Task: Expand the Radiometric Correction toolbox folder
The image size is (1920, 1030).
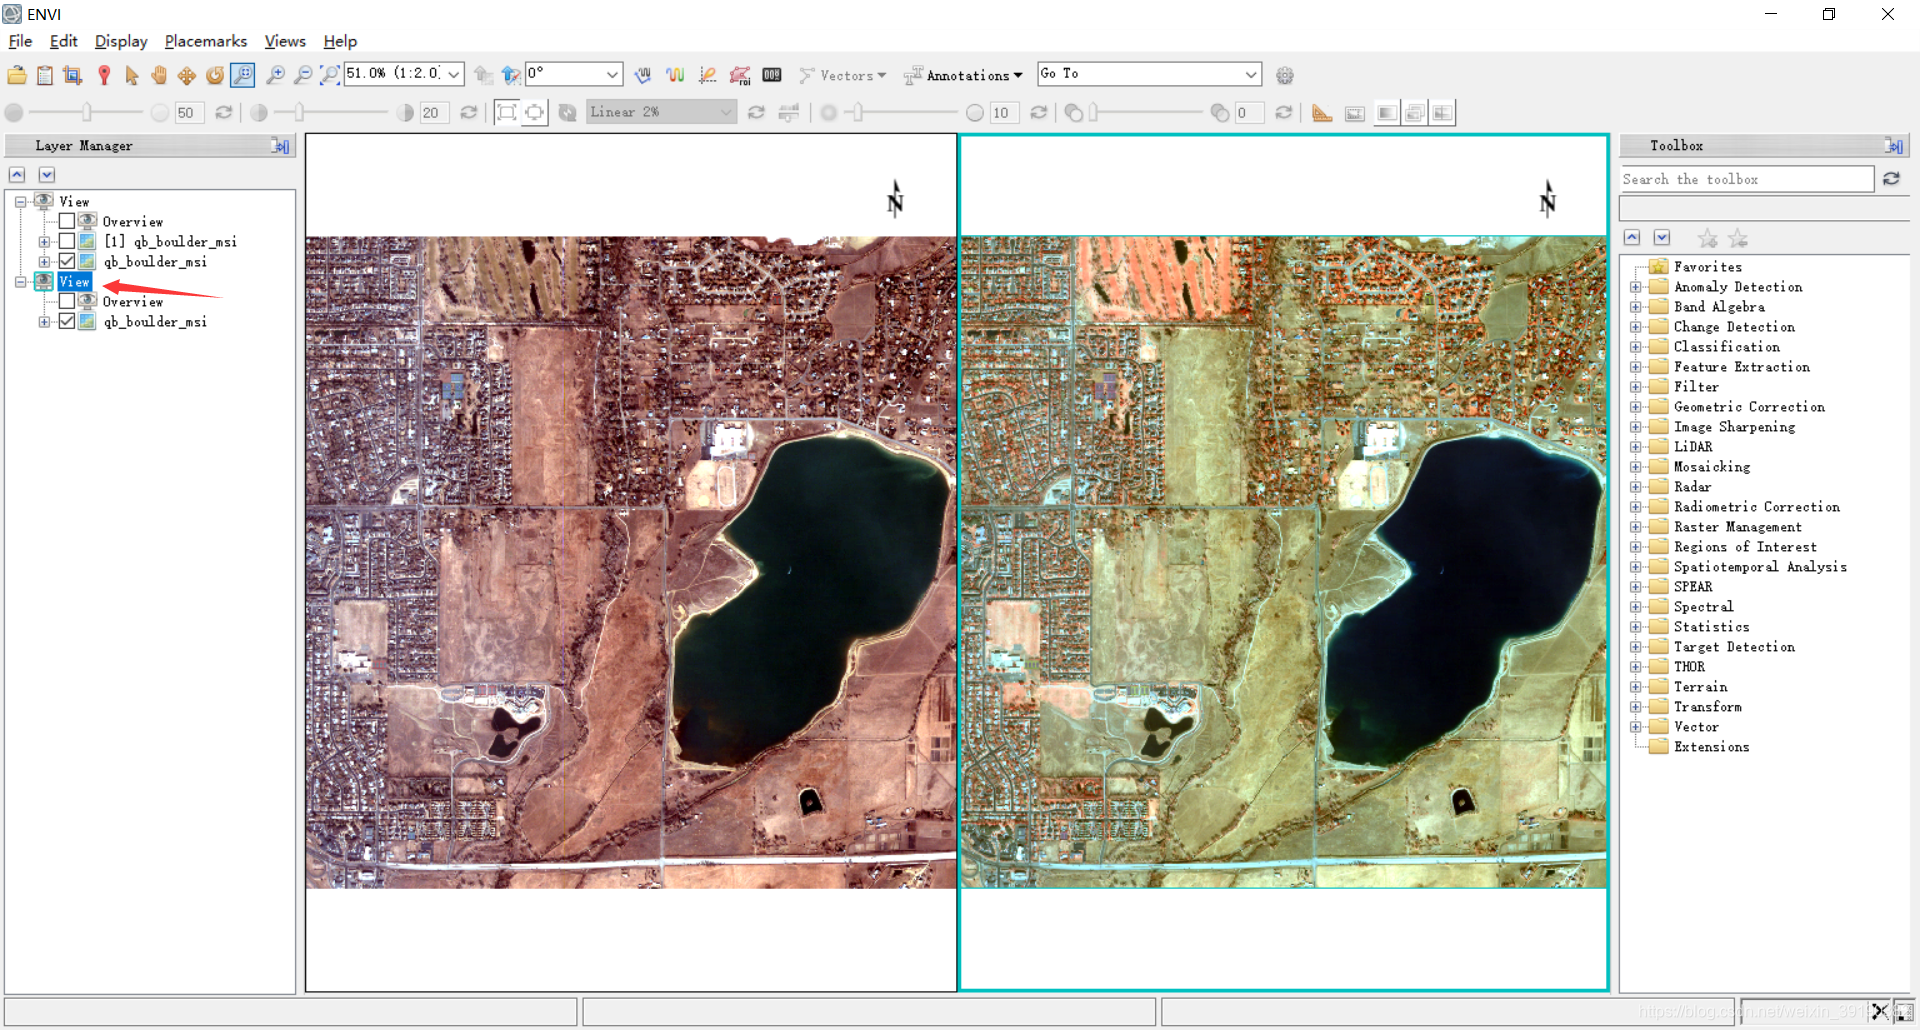Action: pos(1636,507)
